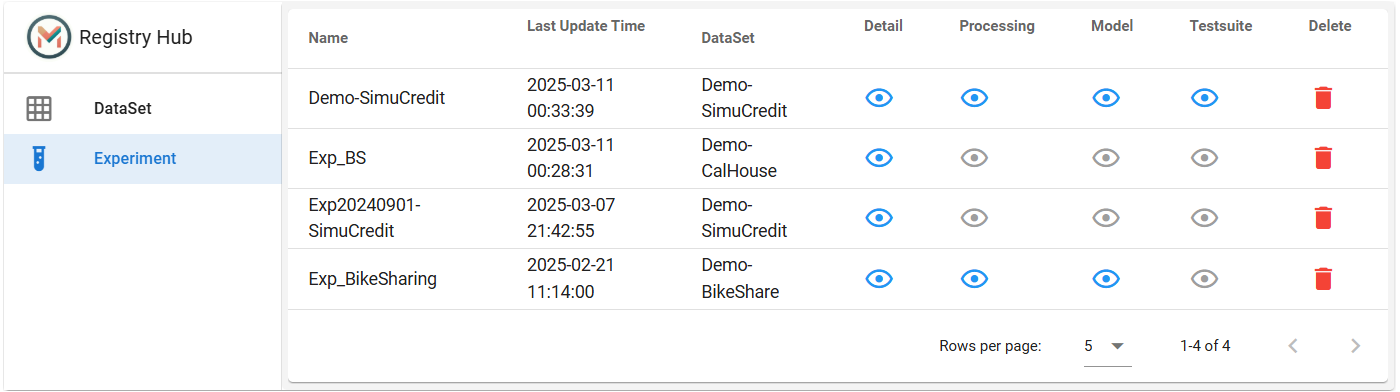This screenshot has height=392, width=1400.
Task: Sort by Last Update Time header
Action: point(586,26)
